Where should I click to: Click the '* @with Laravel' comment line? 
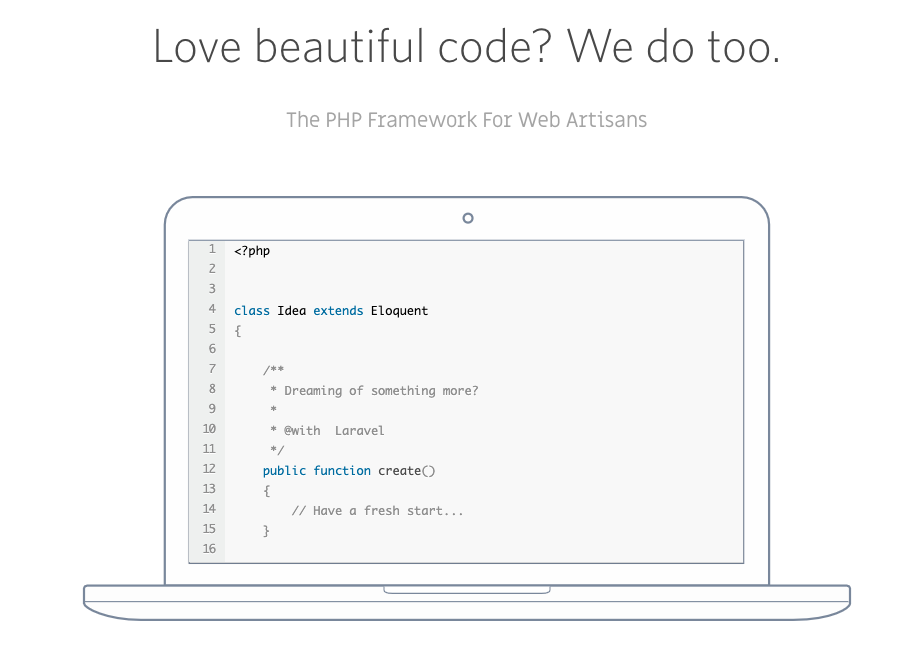[x=327, y=431]
